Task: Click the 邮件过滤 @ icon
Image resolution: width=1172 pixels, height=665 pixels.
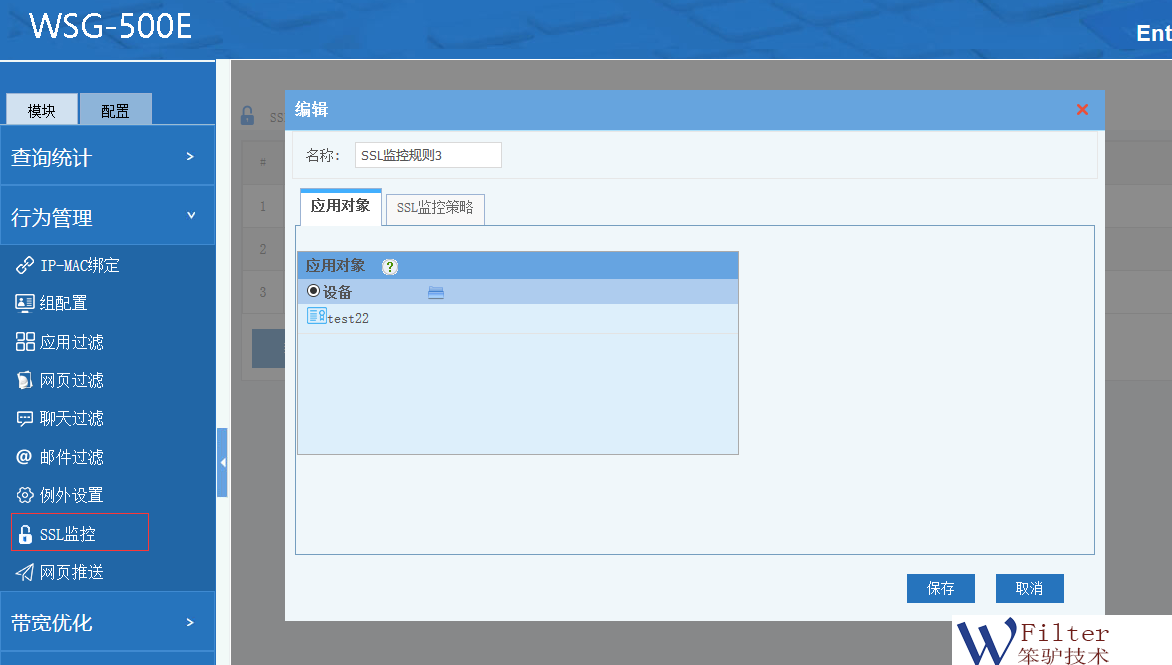Action: 25,457
